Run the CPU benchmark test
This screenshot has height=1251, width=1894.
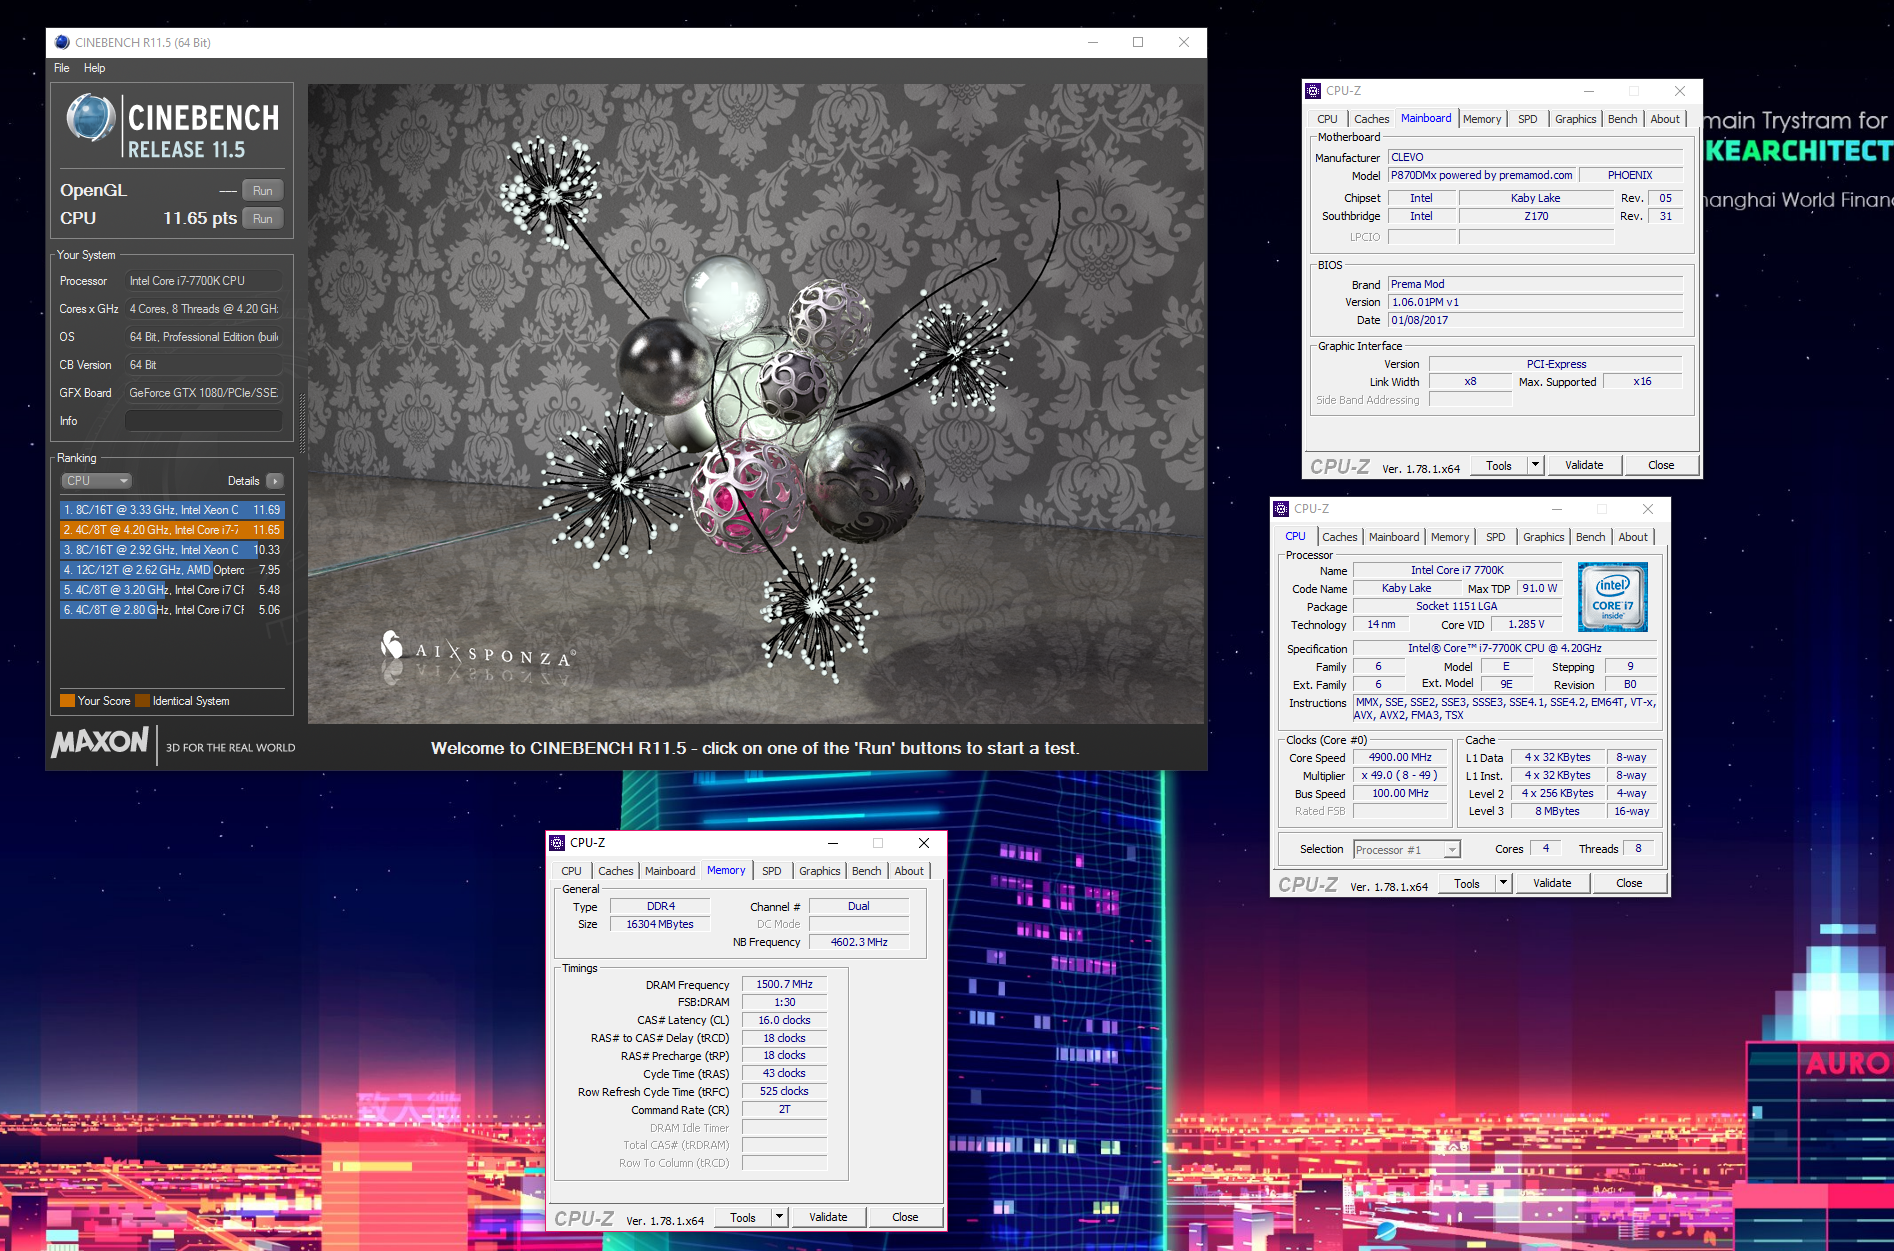tap(263, 218)
